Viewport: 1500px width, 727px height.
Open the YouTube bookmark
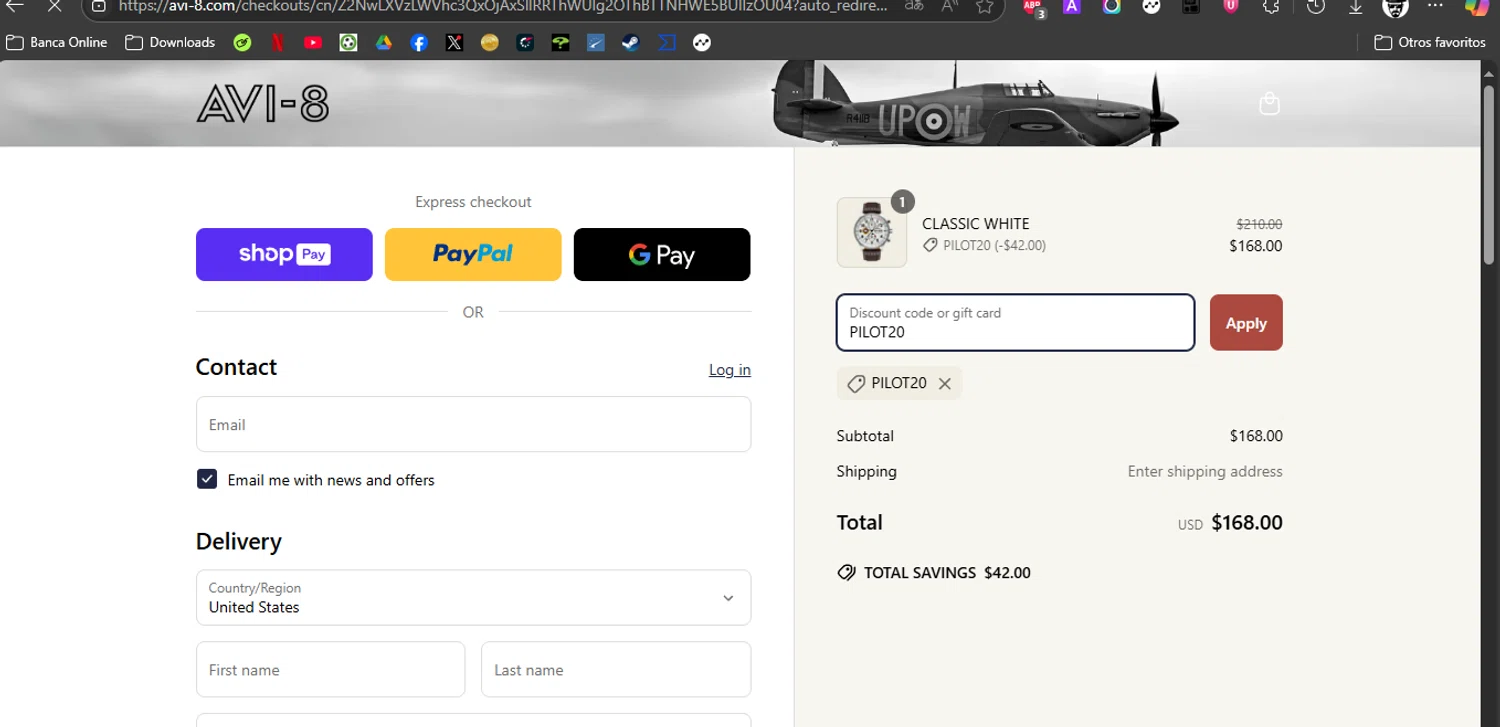[312, 43]
